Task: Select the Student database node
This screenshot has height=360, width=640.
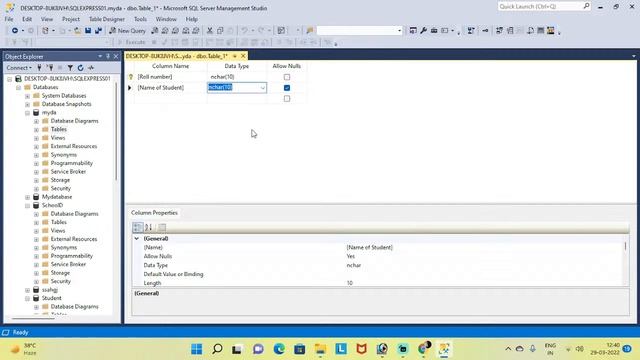Action: pyautogui.click(x=51, y=298)
